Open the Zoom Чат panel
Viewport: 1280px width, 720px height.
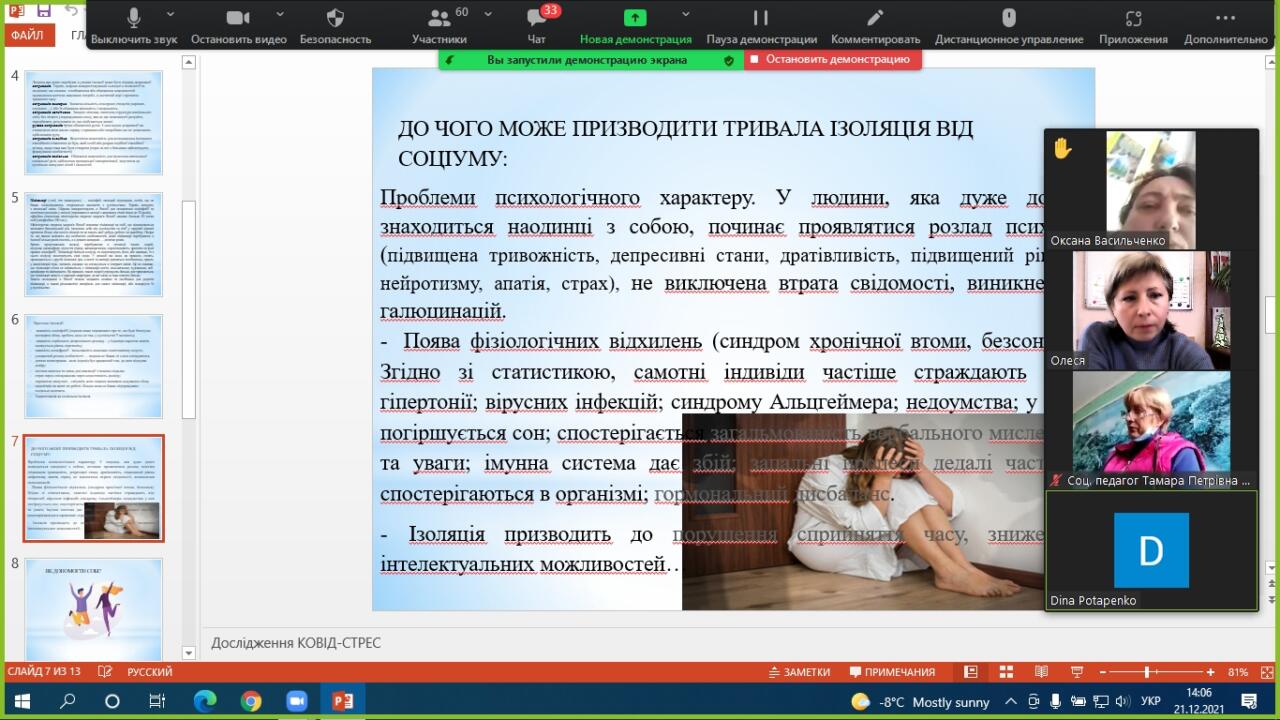point(537,27)
